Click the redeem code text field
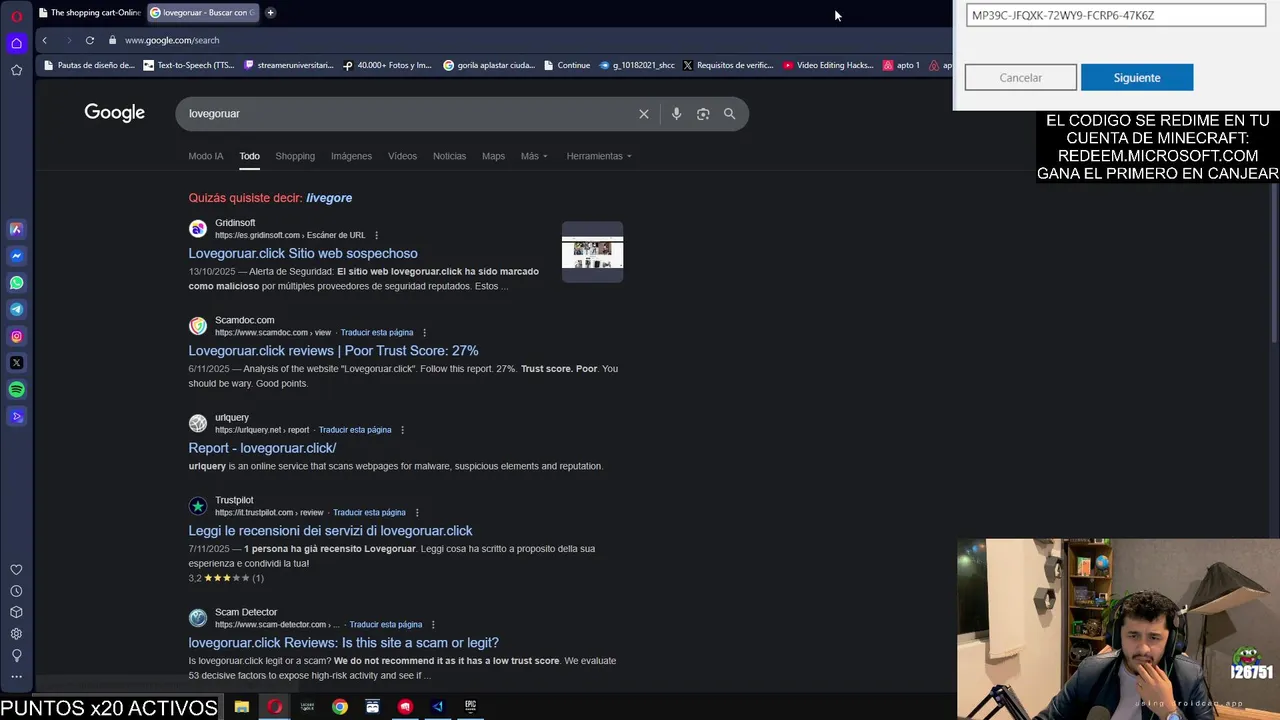The height and width of the screenshot is (720, 1280). click(1116, 15)
